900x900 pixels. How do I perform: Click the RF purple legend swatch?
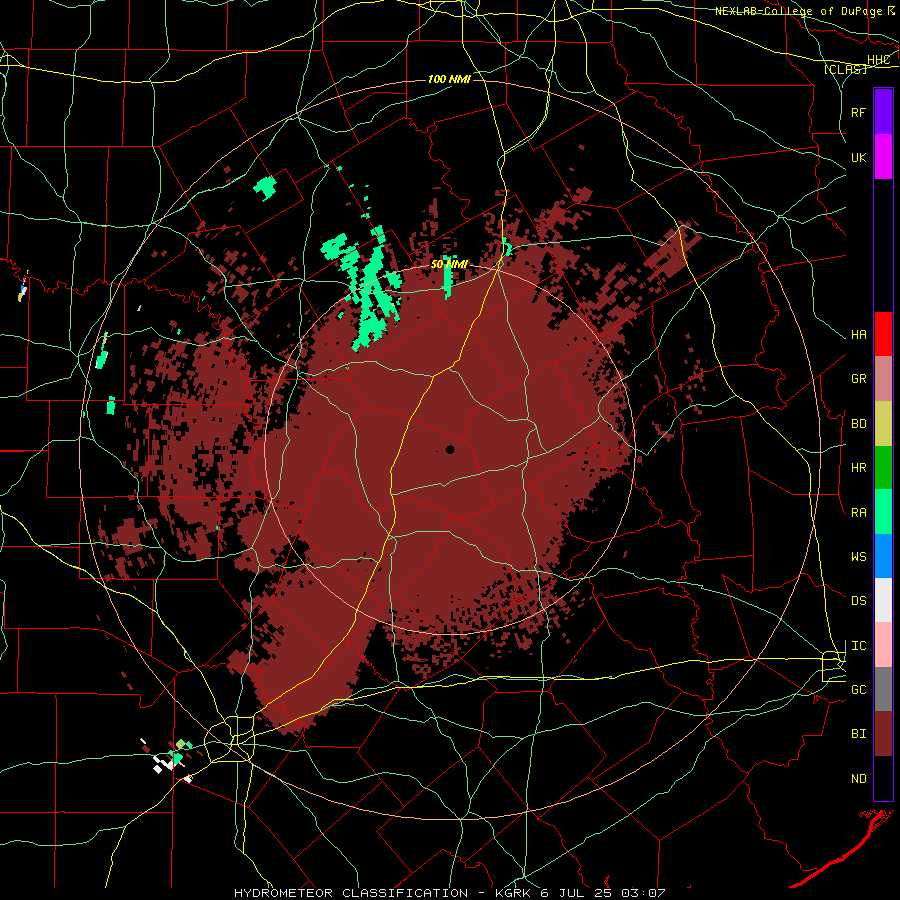click(x=883, y=112)
